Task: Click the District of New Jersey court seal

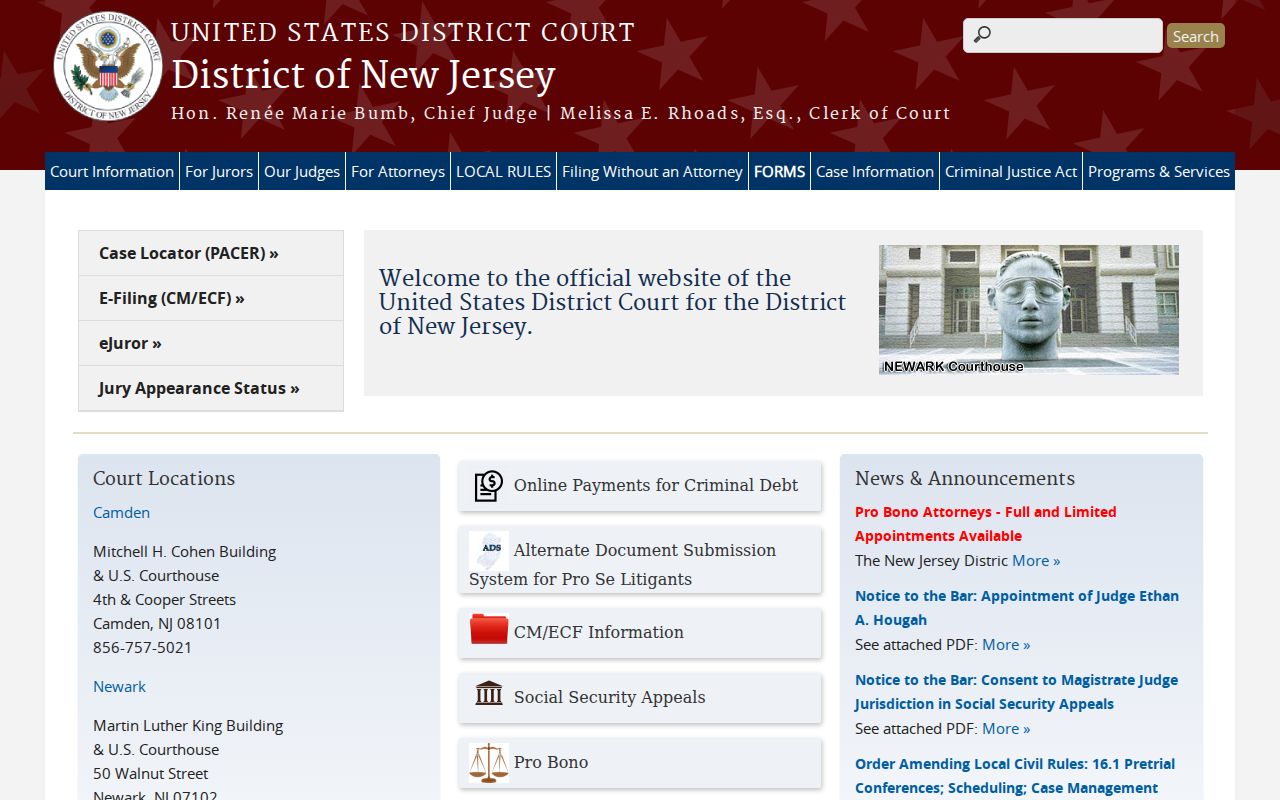Action: (x=108, y=66)
